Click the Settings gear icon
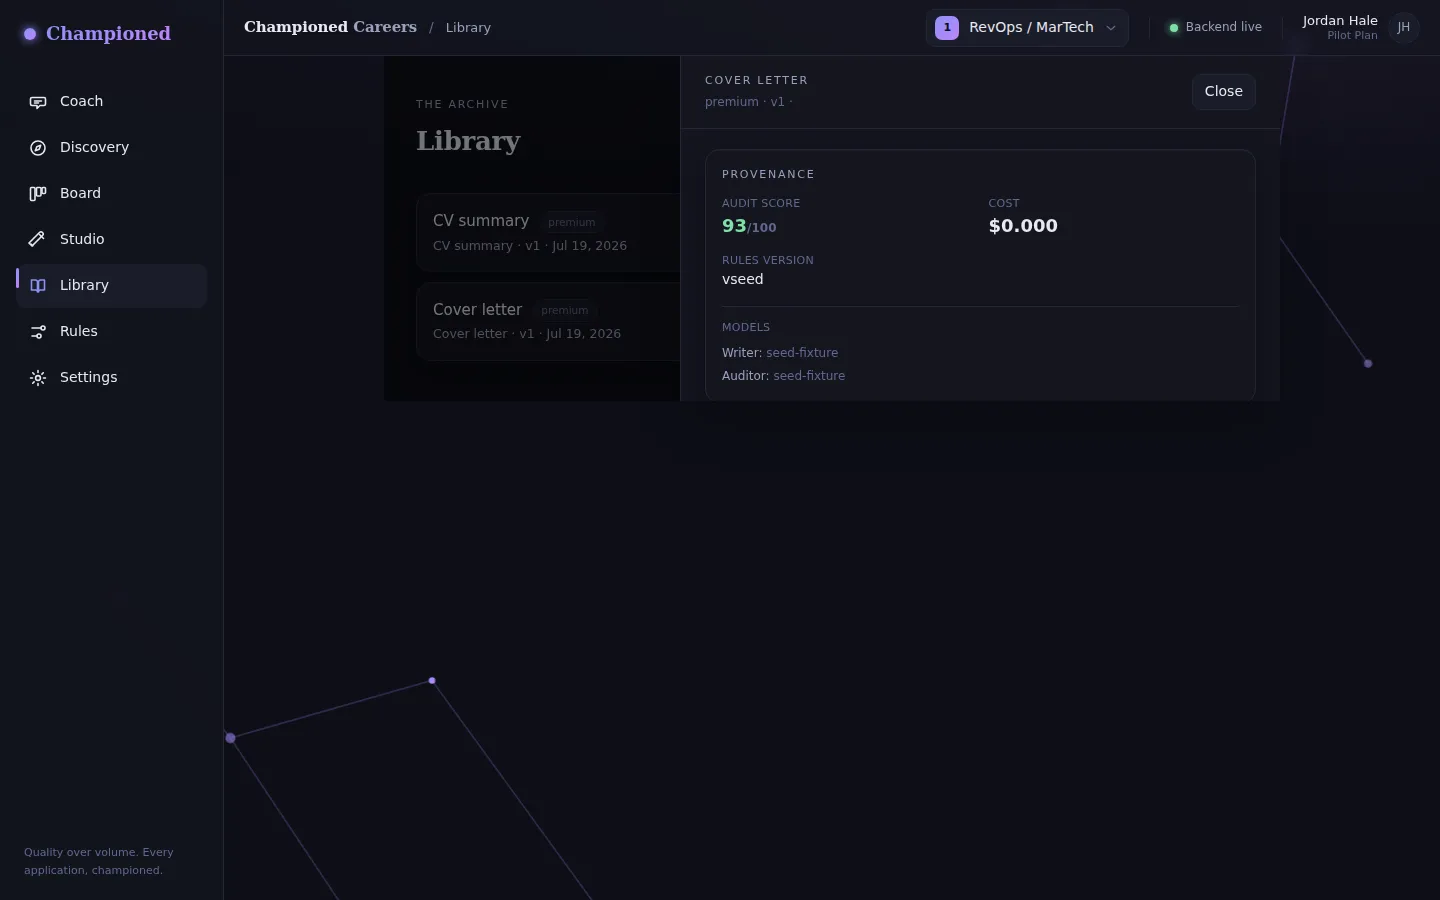The image size is (1440, 900). [x=38, y=378]
